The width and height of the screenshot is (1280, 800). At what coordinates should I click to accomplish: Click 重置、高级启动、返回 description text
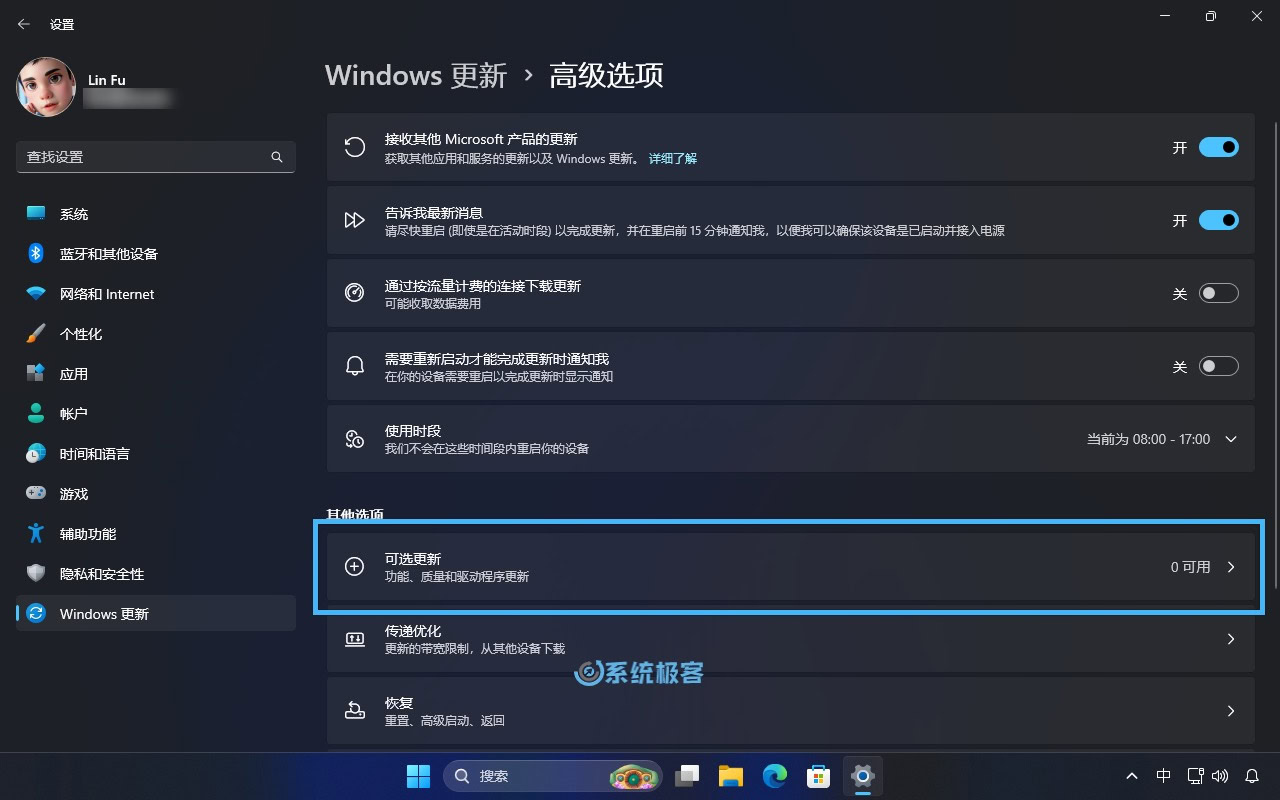445,721
